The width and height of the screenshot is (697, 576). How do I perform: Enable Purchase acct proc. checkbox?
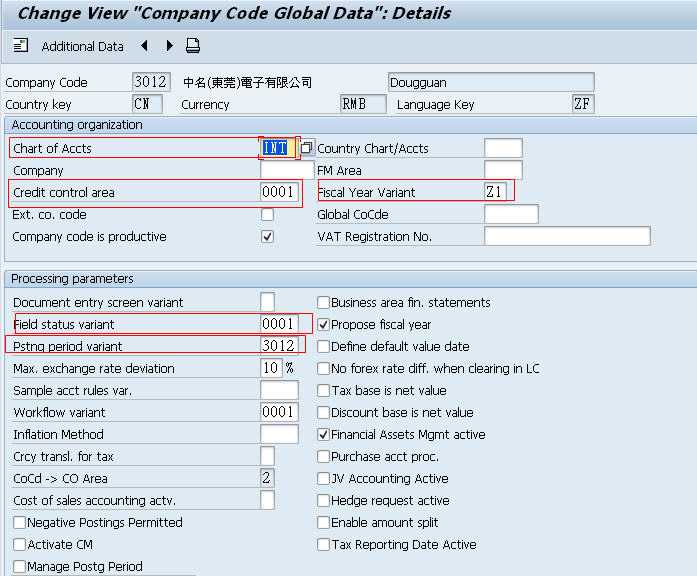coord(324,456)
